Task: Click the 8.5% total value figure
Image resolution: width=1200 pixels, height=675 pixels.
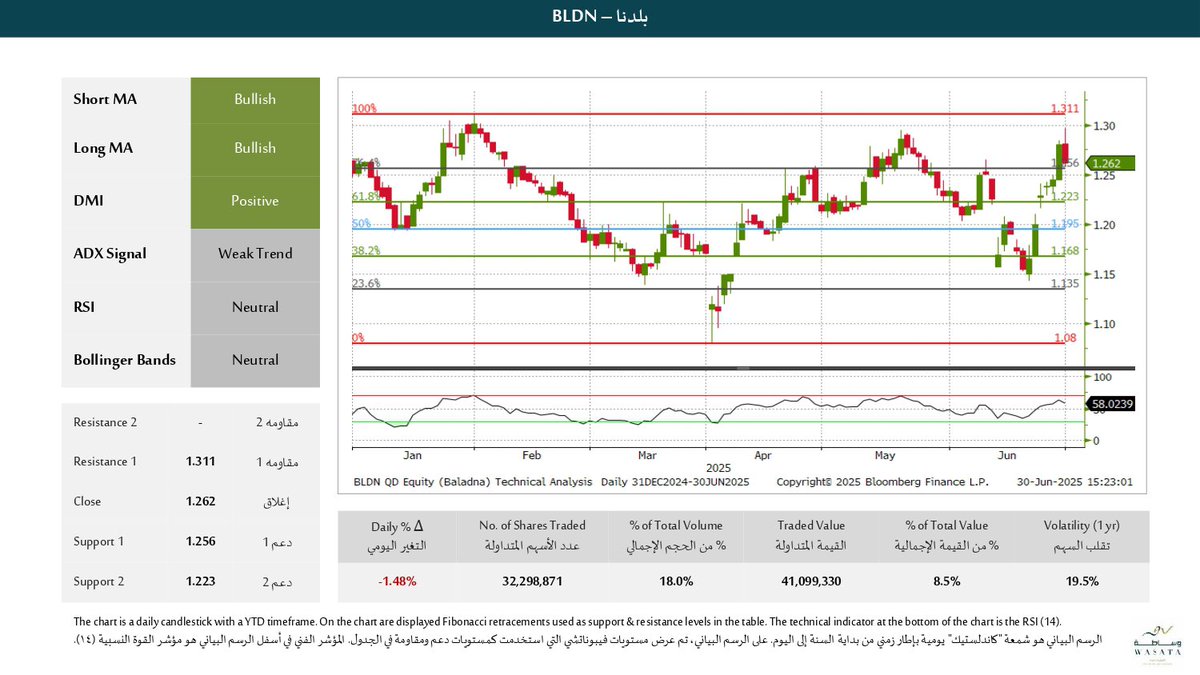Action: pos(946,581)
